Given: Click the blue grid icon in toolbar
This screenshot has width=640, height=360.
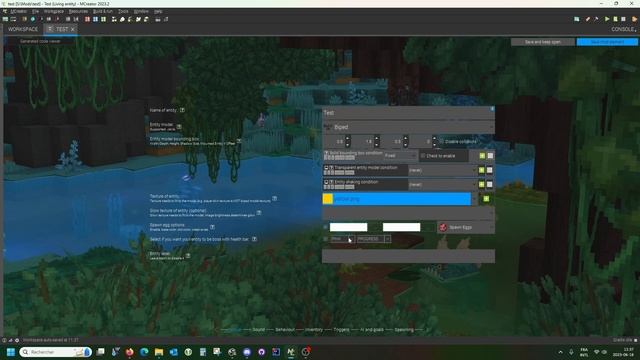Looking at the screenshot, I should pyautogui.click(x=96, y=19).
